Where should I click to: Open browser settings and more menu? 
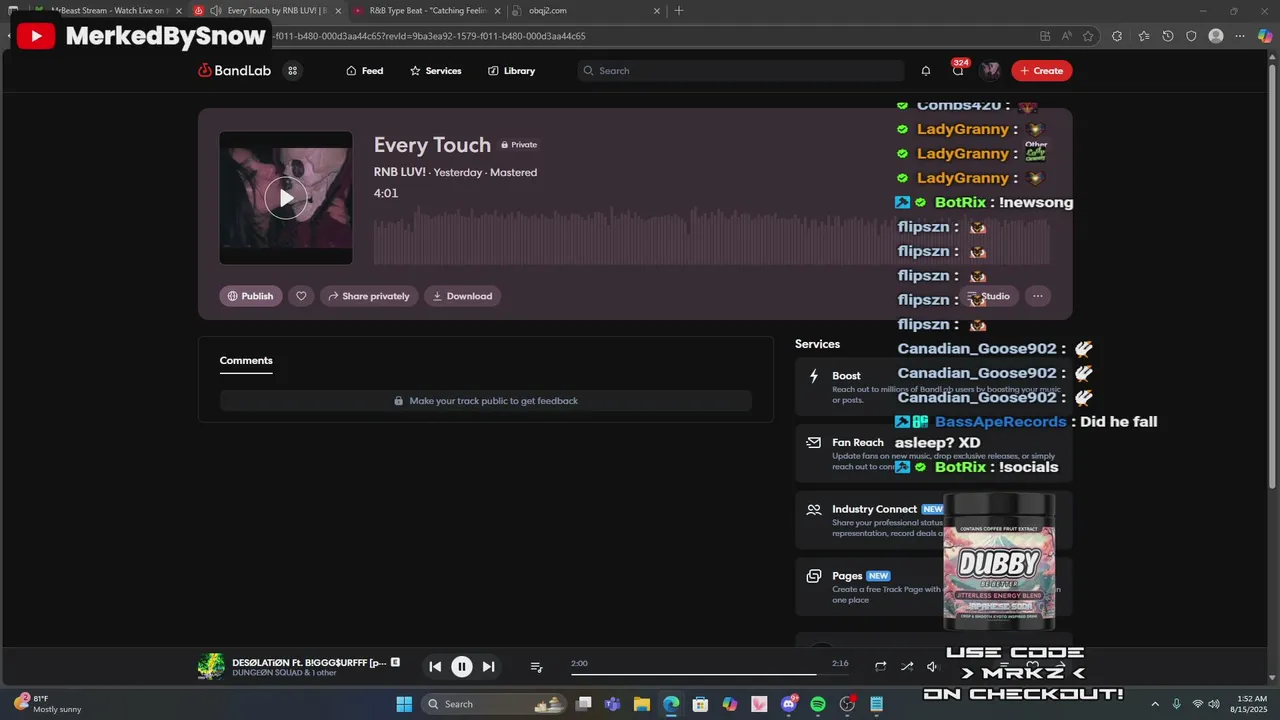coord(1241,36)
